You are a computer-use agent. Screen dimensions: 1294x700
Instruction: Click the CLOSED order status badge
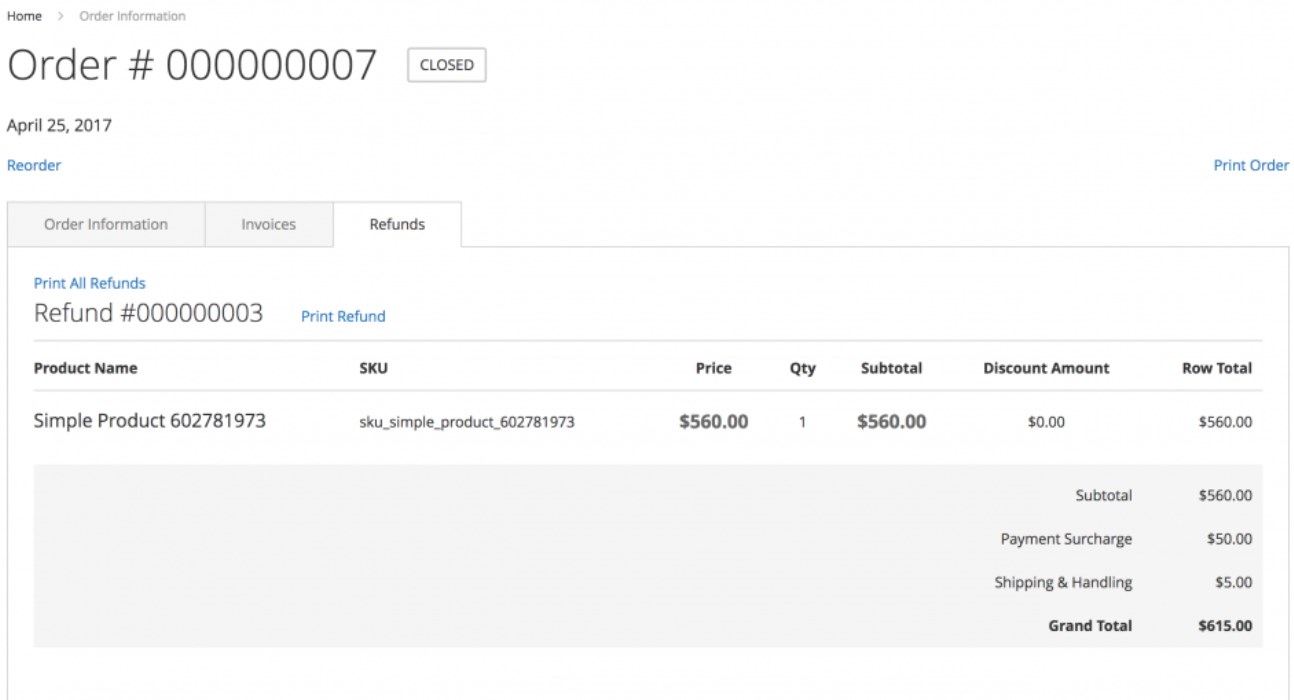click(446, 65)
